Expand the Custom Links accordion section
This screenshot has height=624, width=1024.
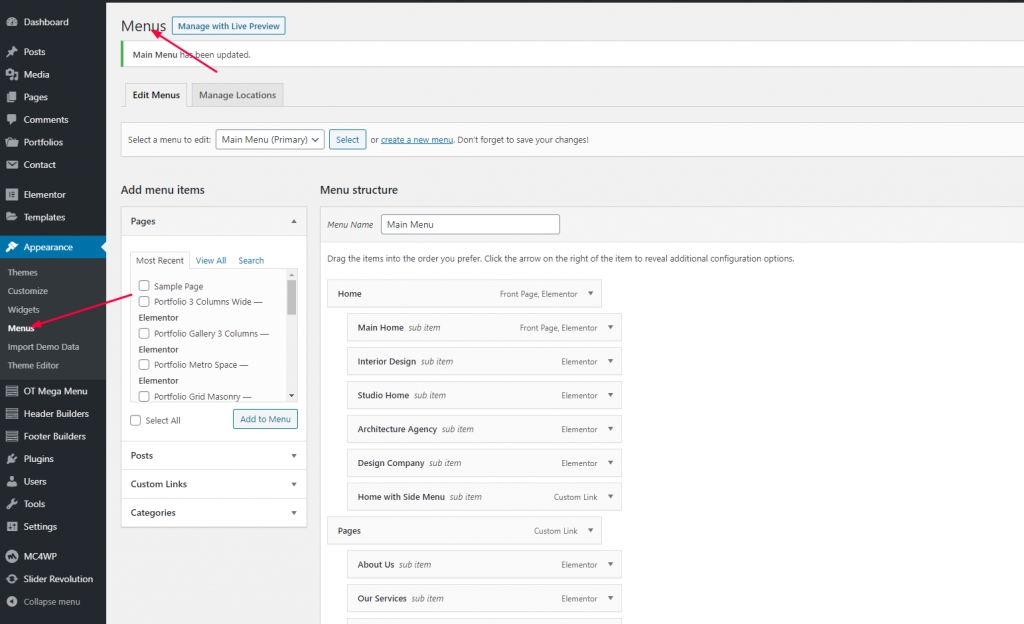pos(294,484)
